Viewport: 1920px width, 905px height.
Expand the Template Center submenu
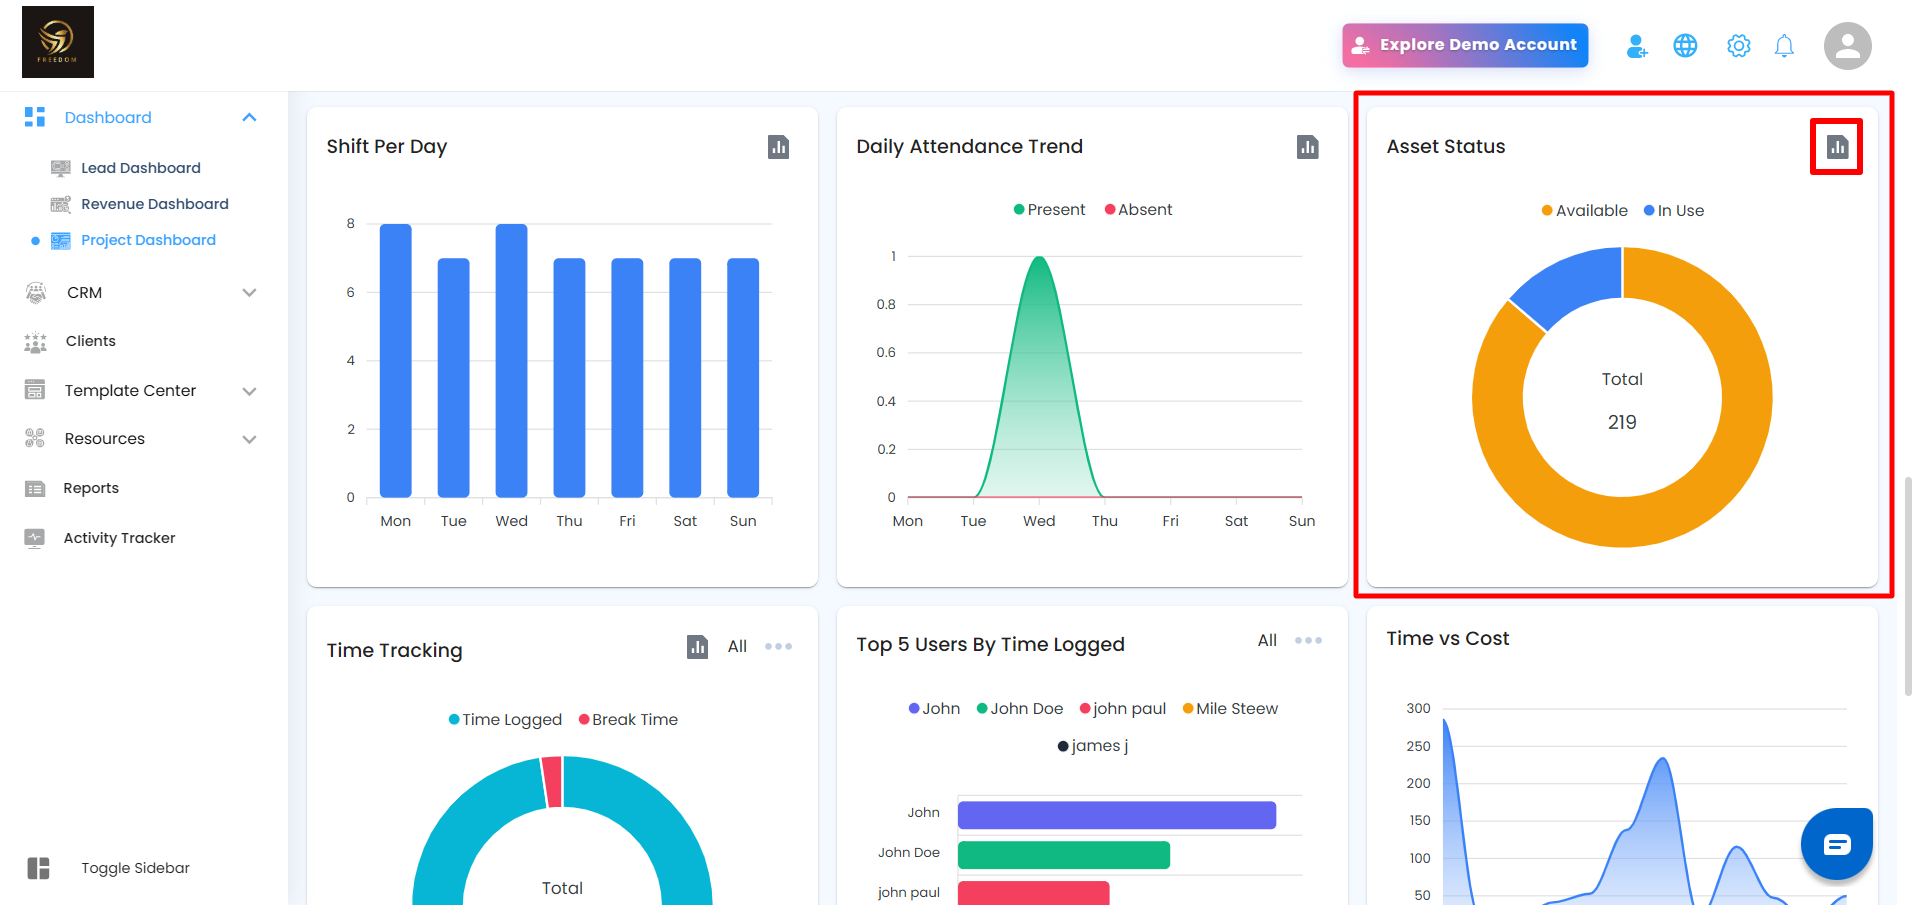click(x=249, y=391)
